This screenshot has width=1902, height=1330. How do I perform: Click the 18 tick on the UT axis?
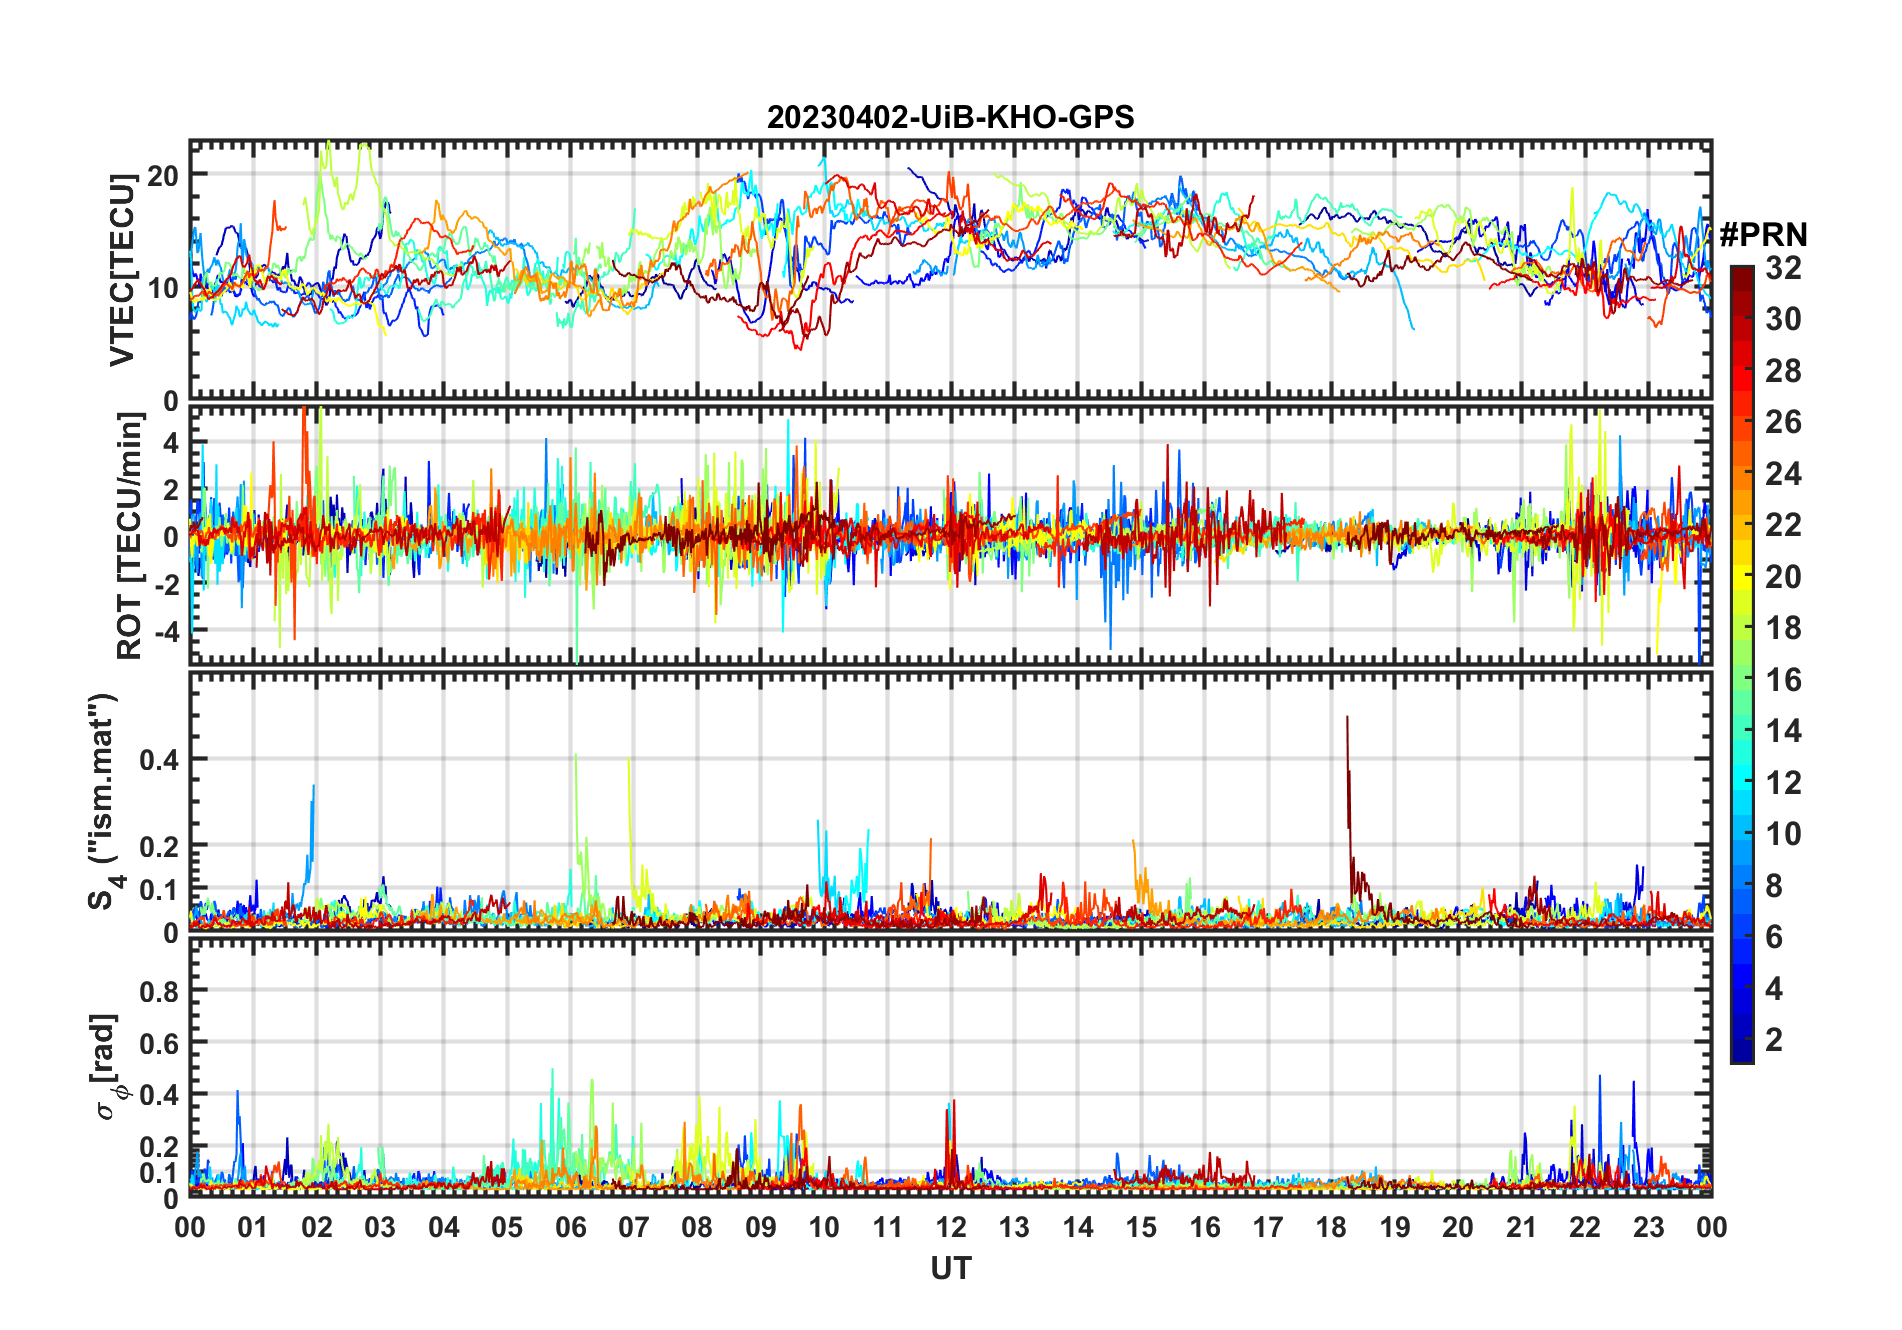click(1331, 1227)
